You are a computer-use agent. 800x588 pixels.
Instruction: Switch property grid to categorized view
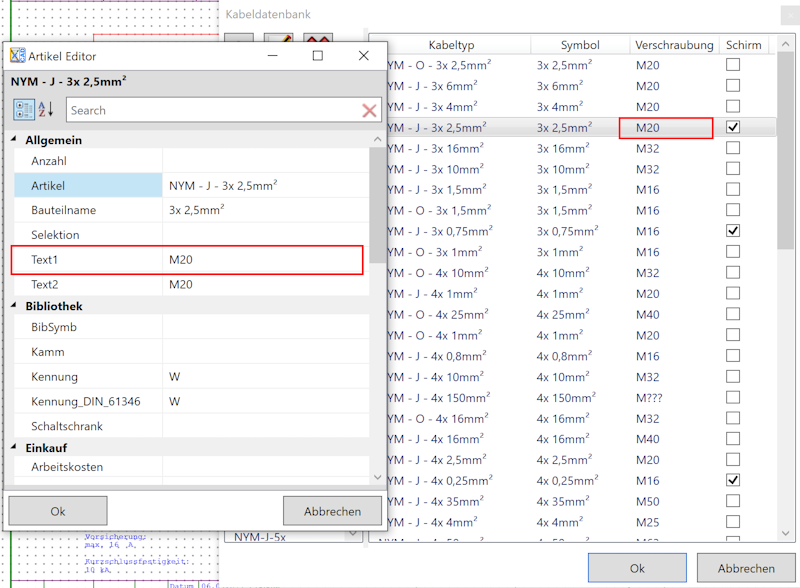(24, 110)
